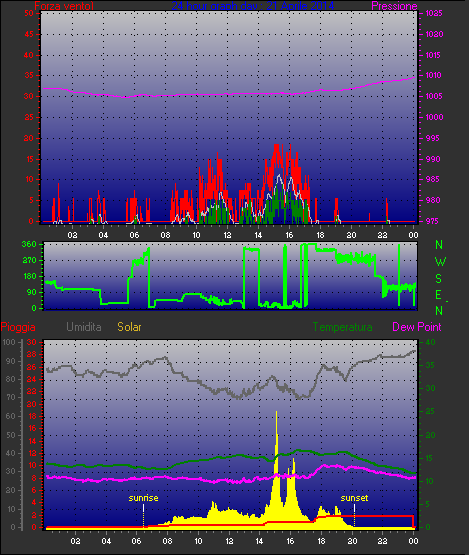Click the 180 wind direction axis value
This screenshot has height=555, width=469.
click(29, 276)
